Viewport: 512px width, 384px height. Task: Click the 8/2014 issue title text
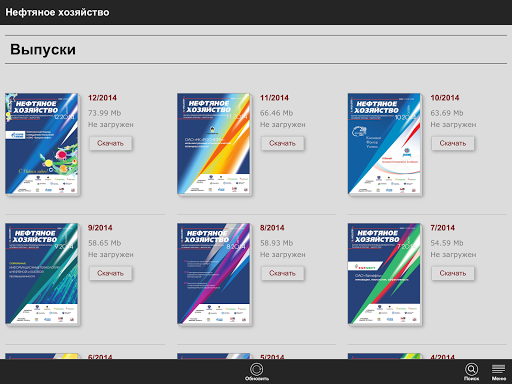272,228
